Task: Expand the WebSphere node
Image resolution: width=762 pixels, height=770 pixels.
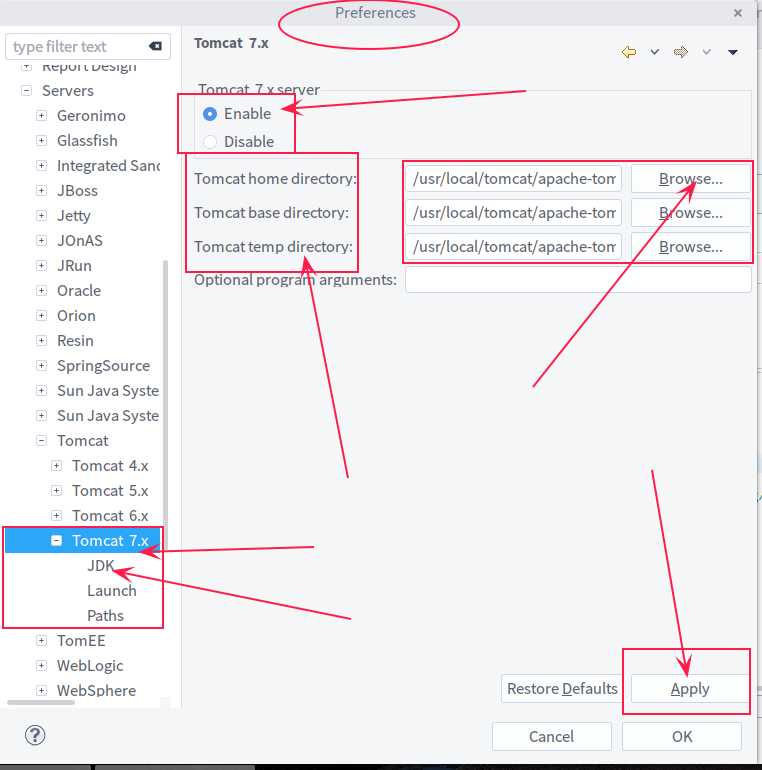Action: coord(42,690)
